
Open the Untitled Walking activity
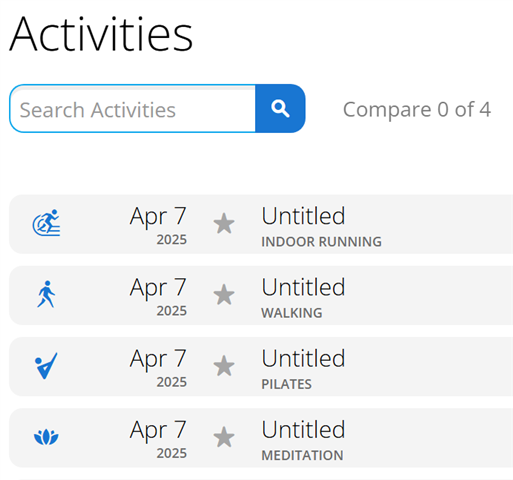tap(303, 287)
